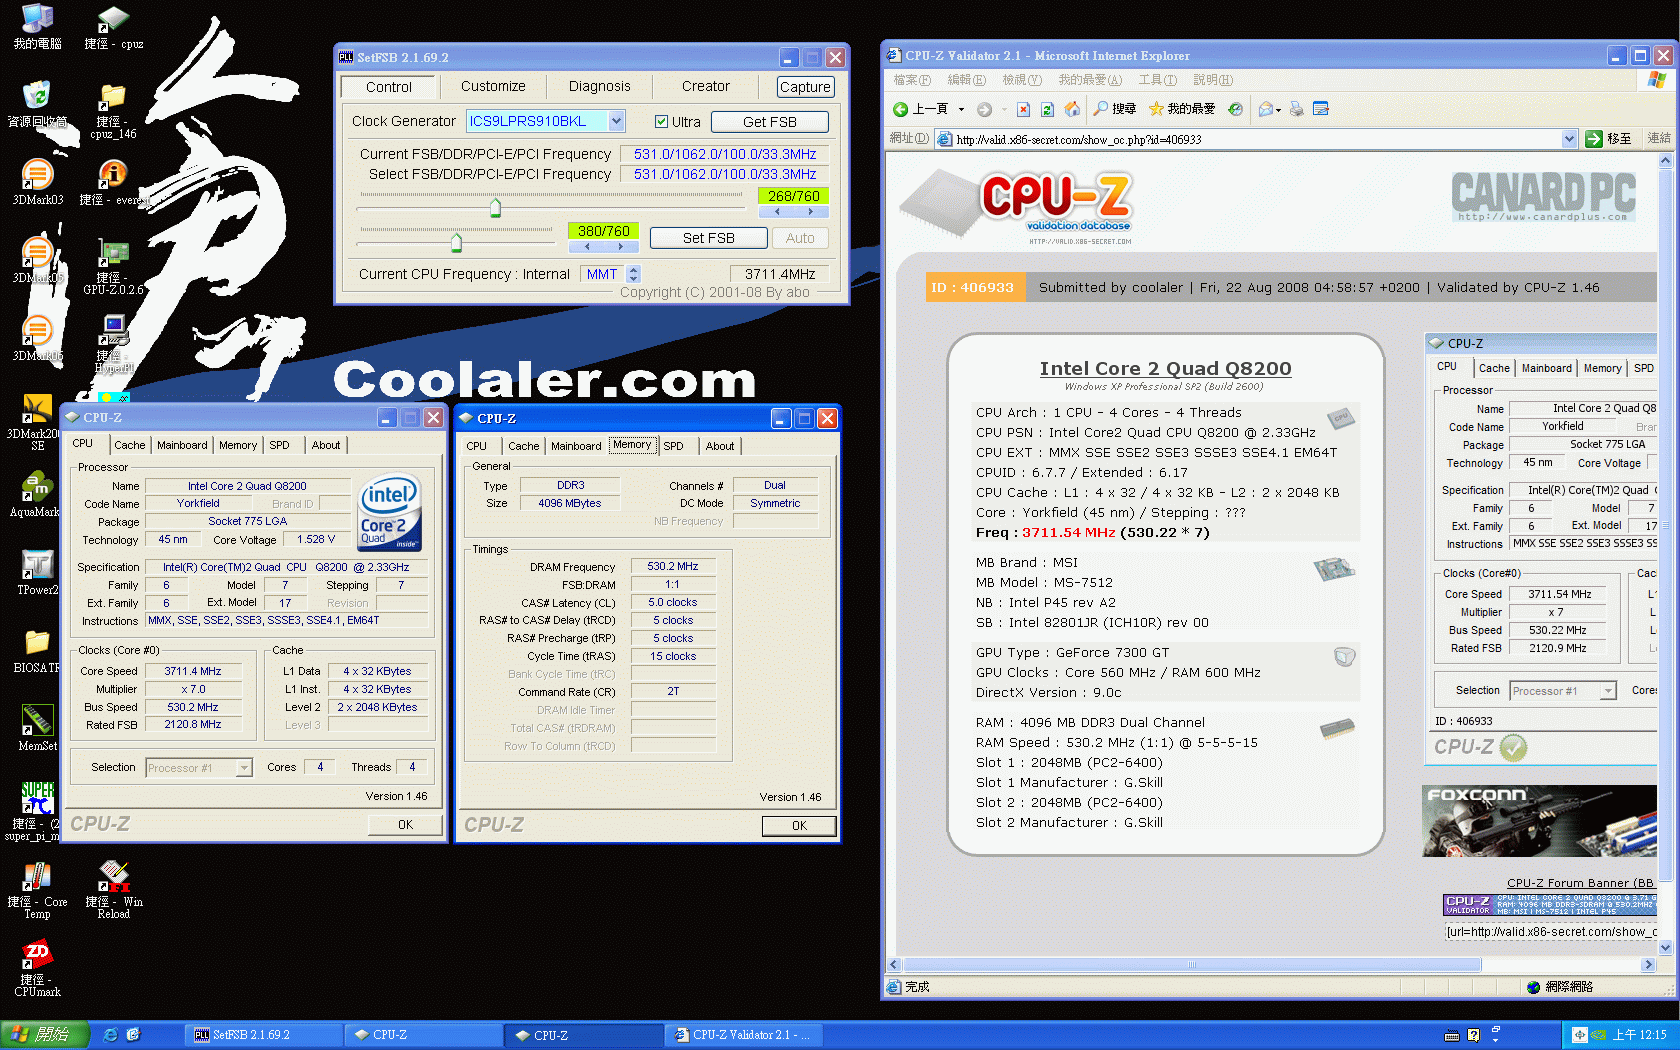
Task: Click the IE Refresh page icon
Action: tap(1047, 109)
